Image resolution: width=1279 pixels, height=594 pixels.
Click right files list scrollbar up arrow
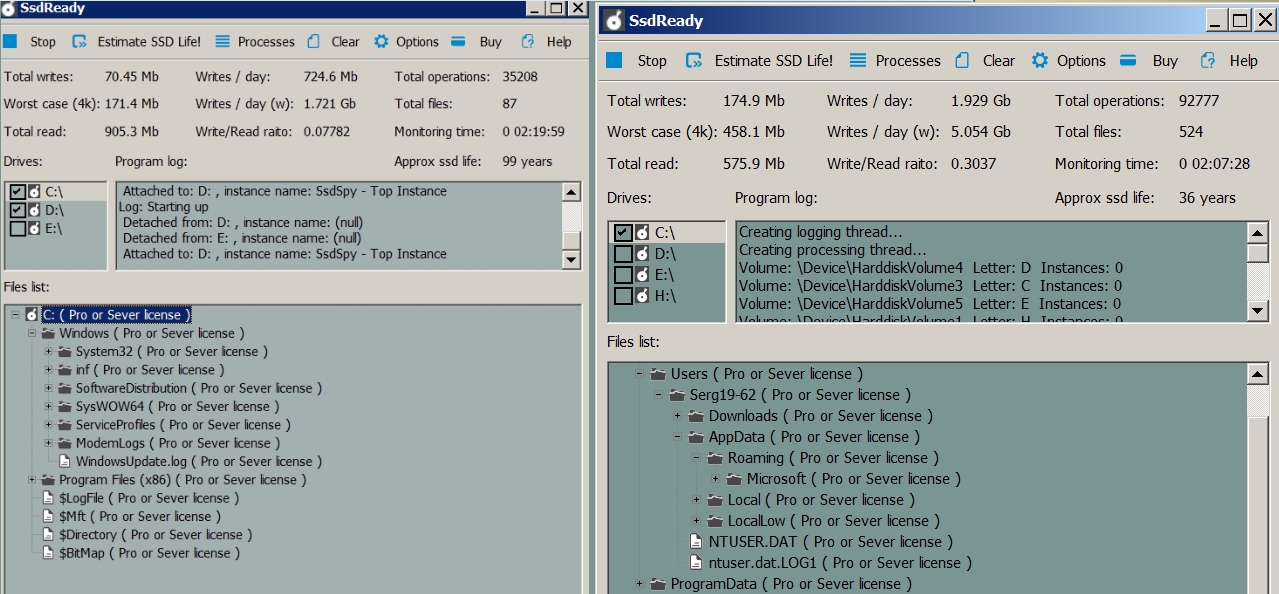[1258, 374]
